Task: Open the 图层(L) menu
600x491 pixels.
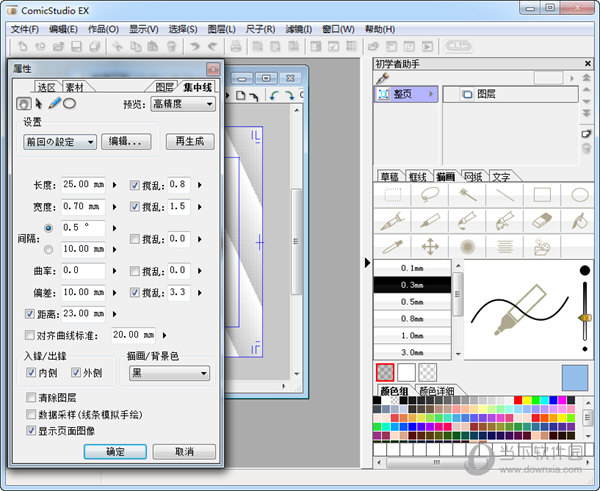Action: [222, 29]
